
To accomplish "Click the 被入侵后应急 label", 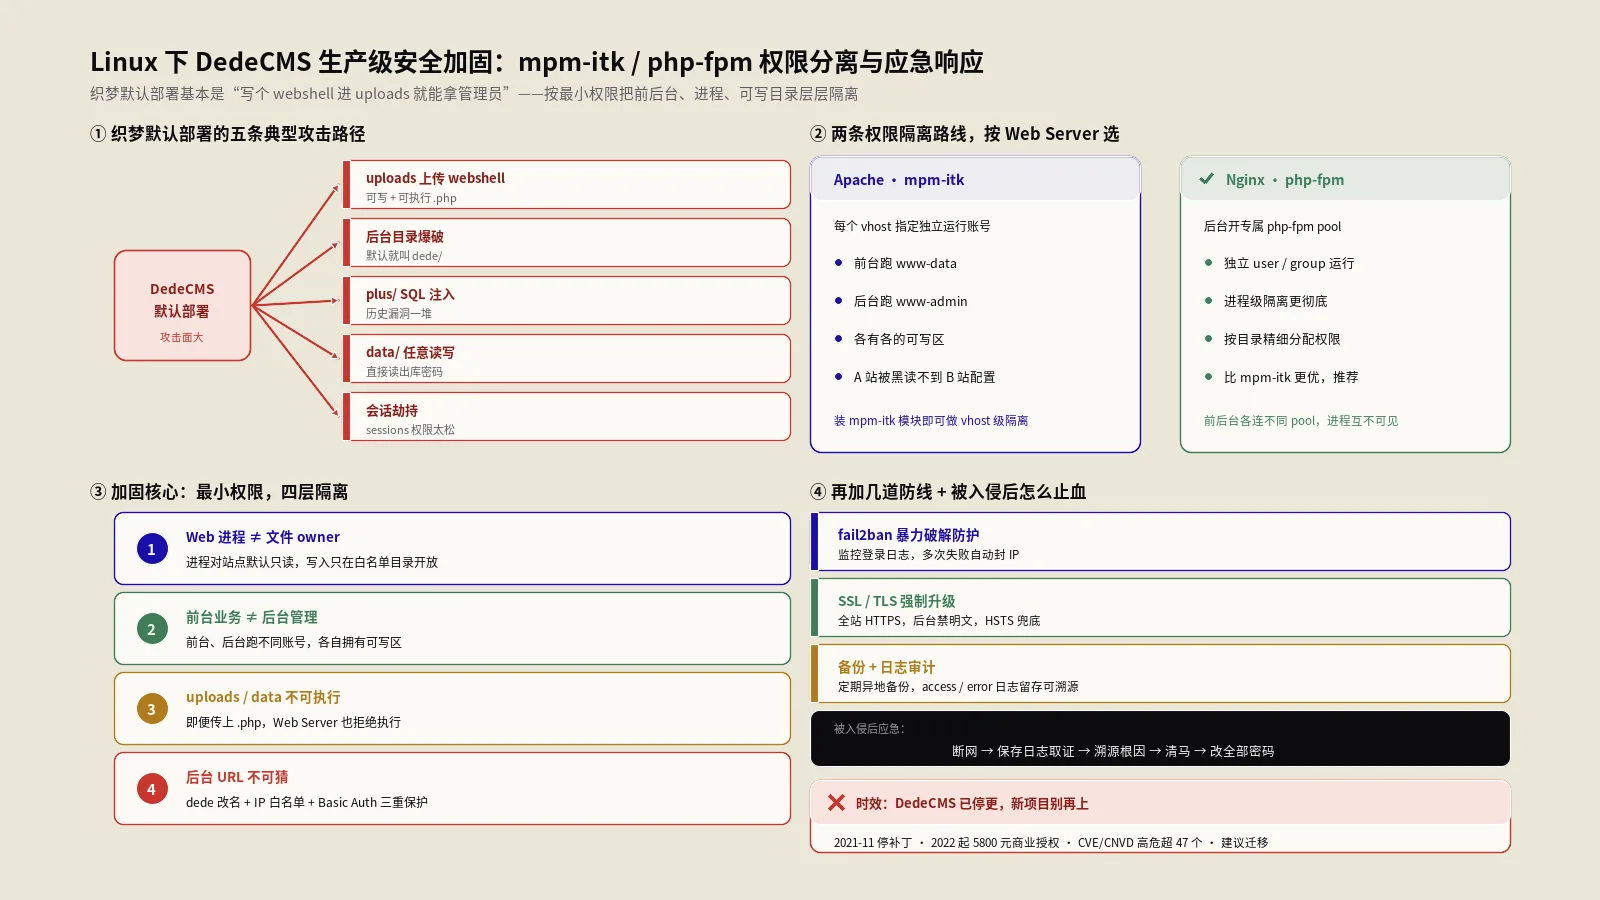I will (x=869, y=728).
